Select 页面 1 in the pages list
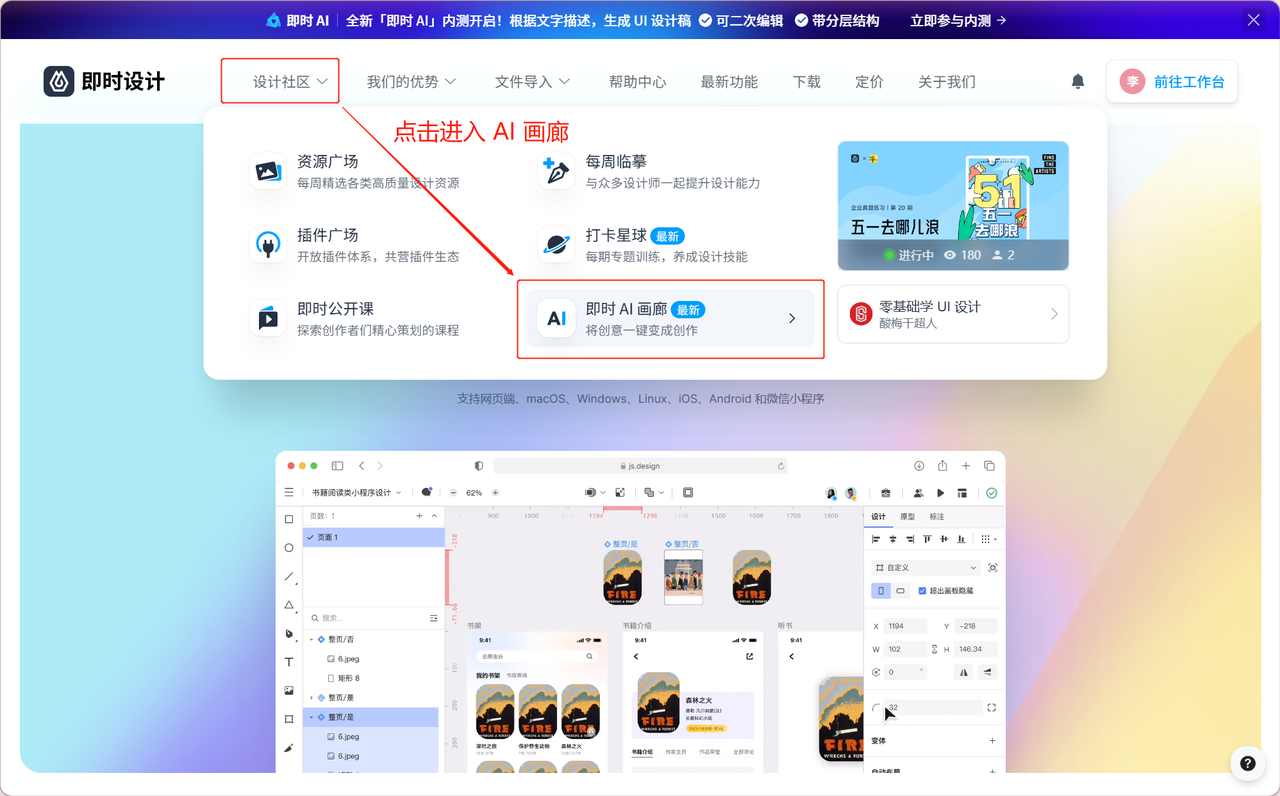 tap(373, 538)
